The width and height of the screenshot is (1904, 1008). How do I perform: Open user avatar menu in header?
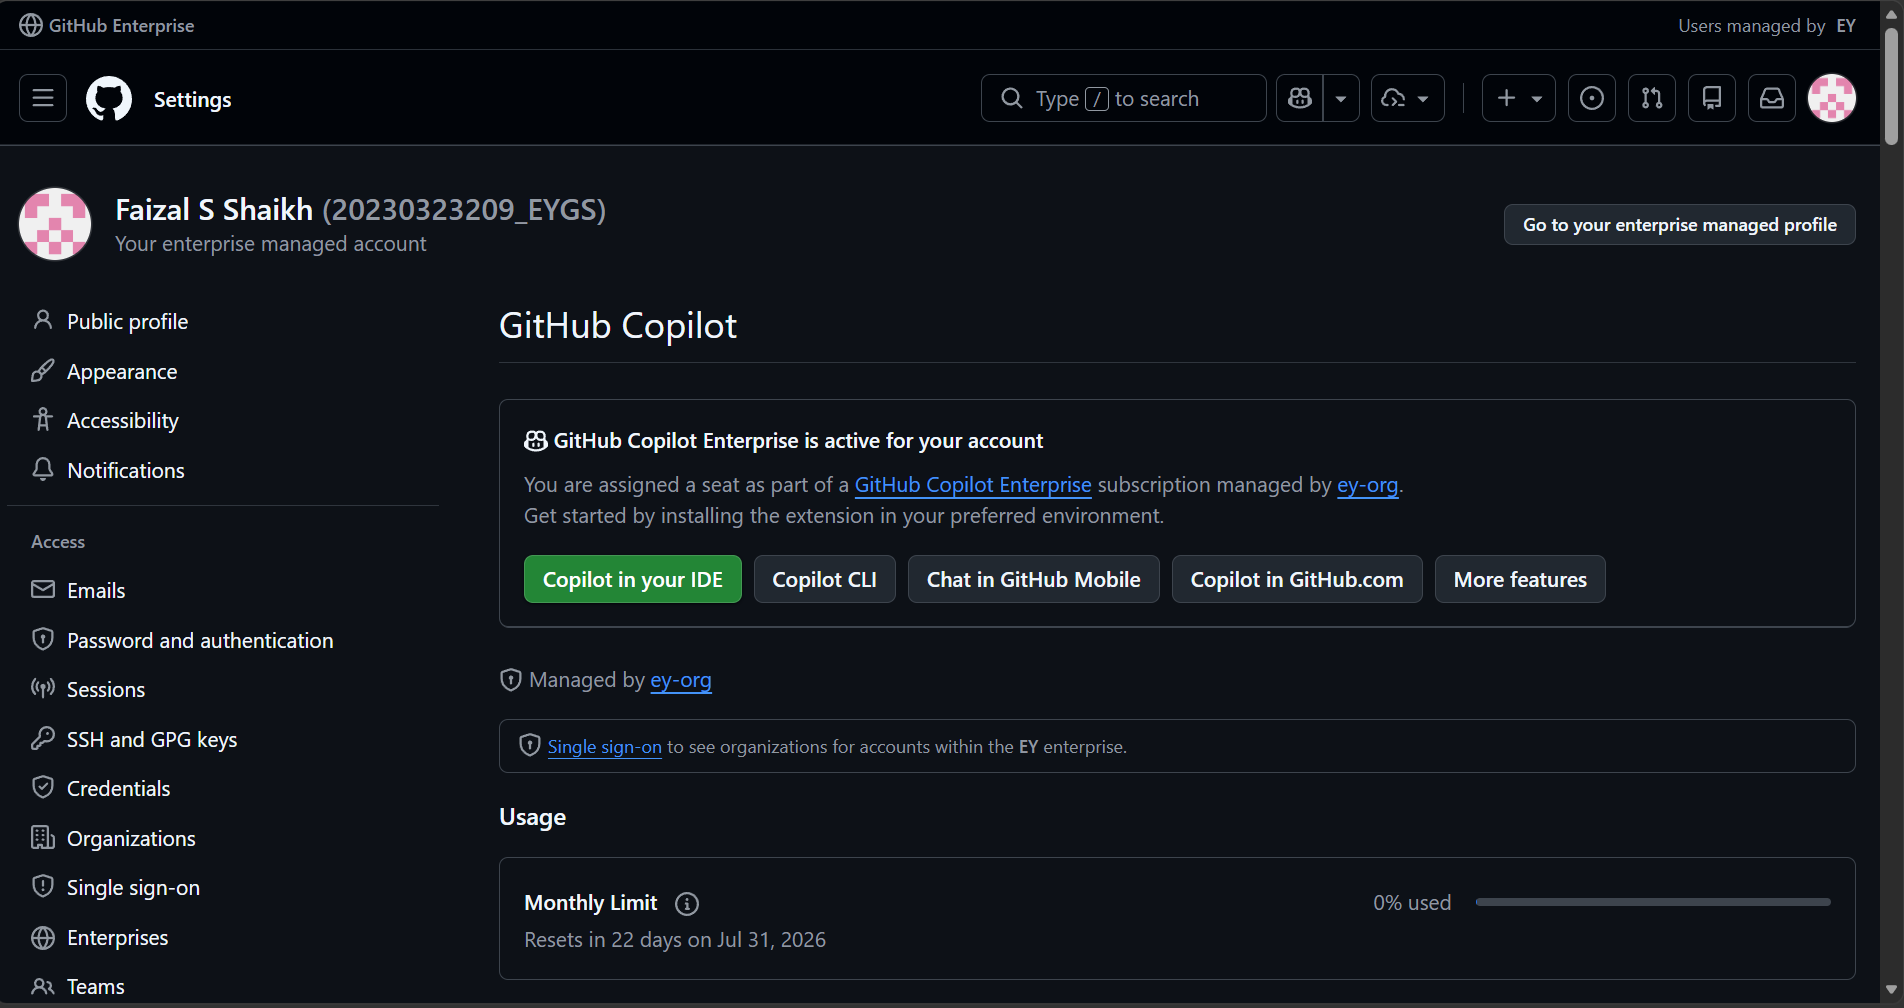point(1832,98)
